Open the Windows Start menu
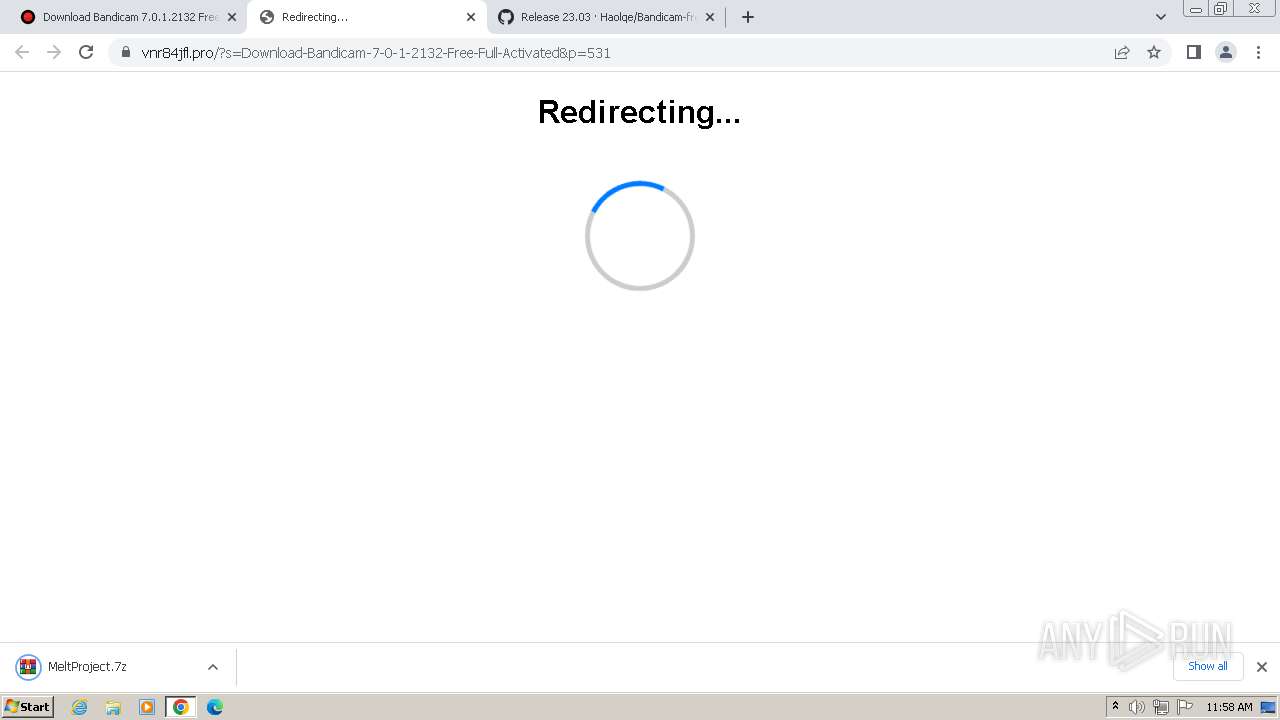The height and width of the screenshot is (720, 1280). (27, 707)
